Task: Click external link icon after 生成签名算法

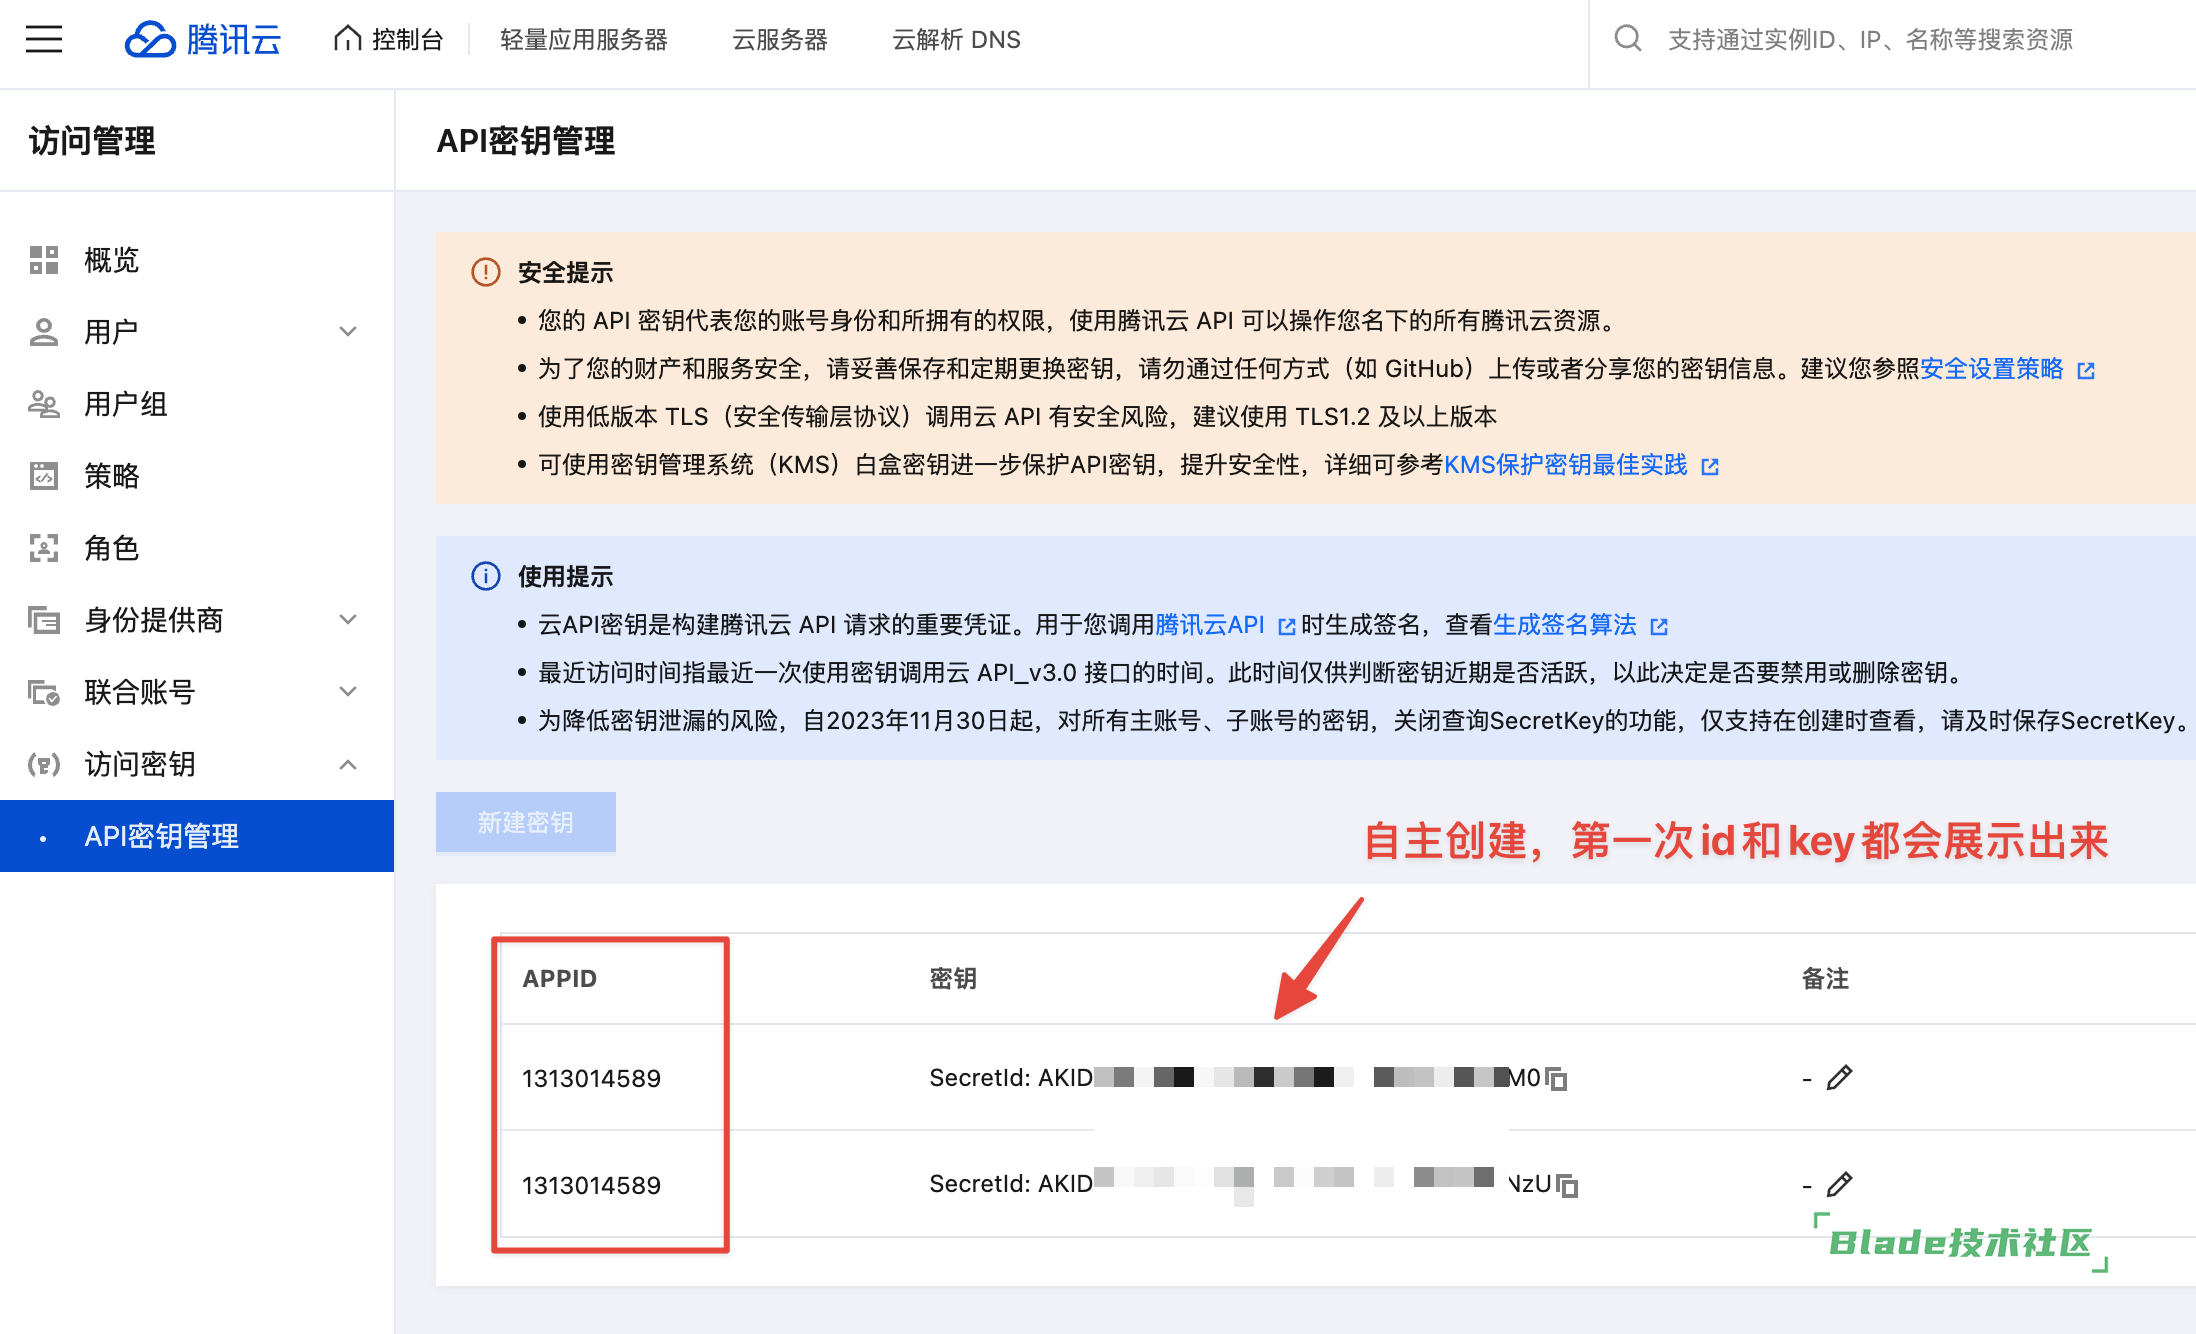Action: pyautogui.click(x=1658, y=626)
